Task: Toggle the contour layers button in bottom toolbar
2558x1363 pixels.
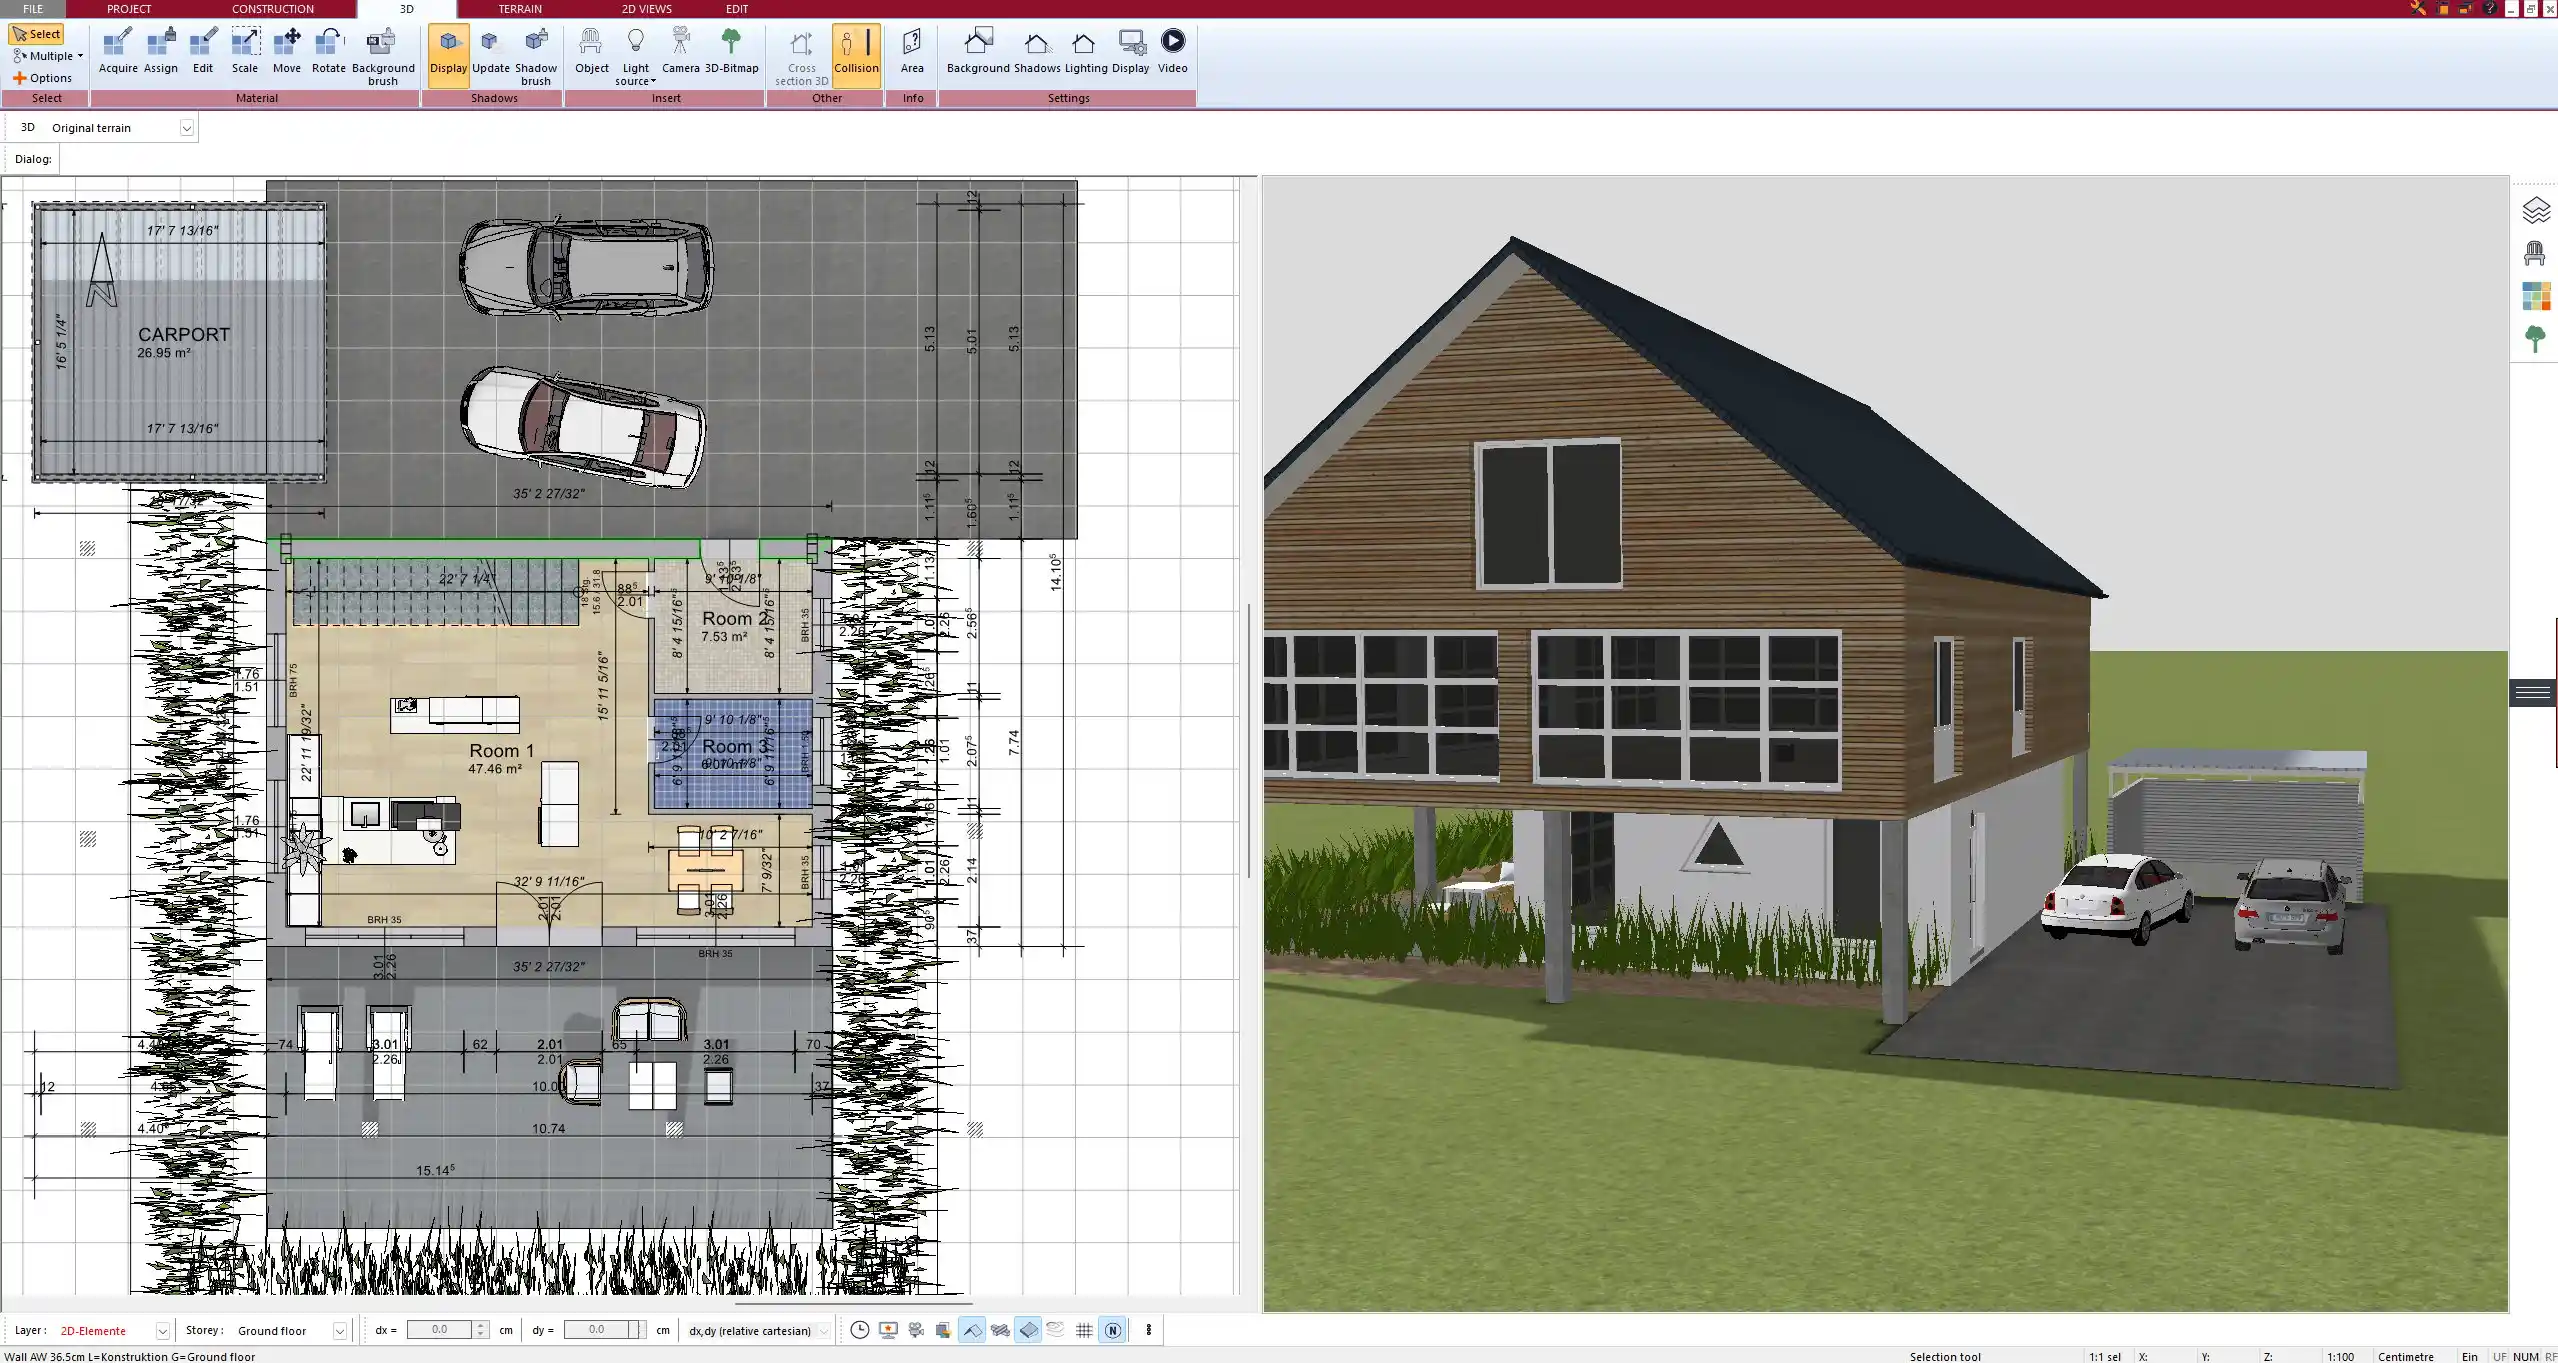Action: coord(1055,1330)
